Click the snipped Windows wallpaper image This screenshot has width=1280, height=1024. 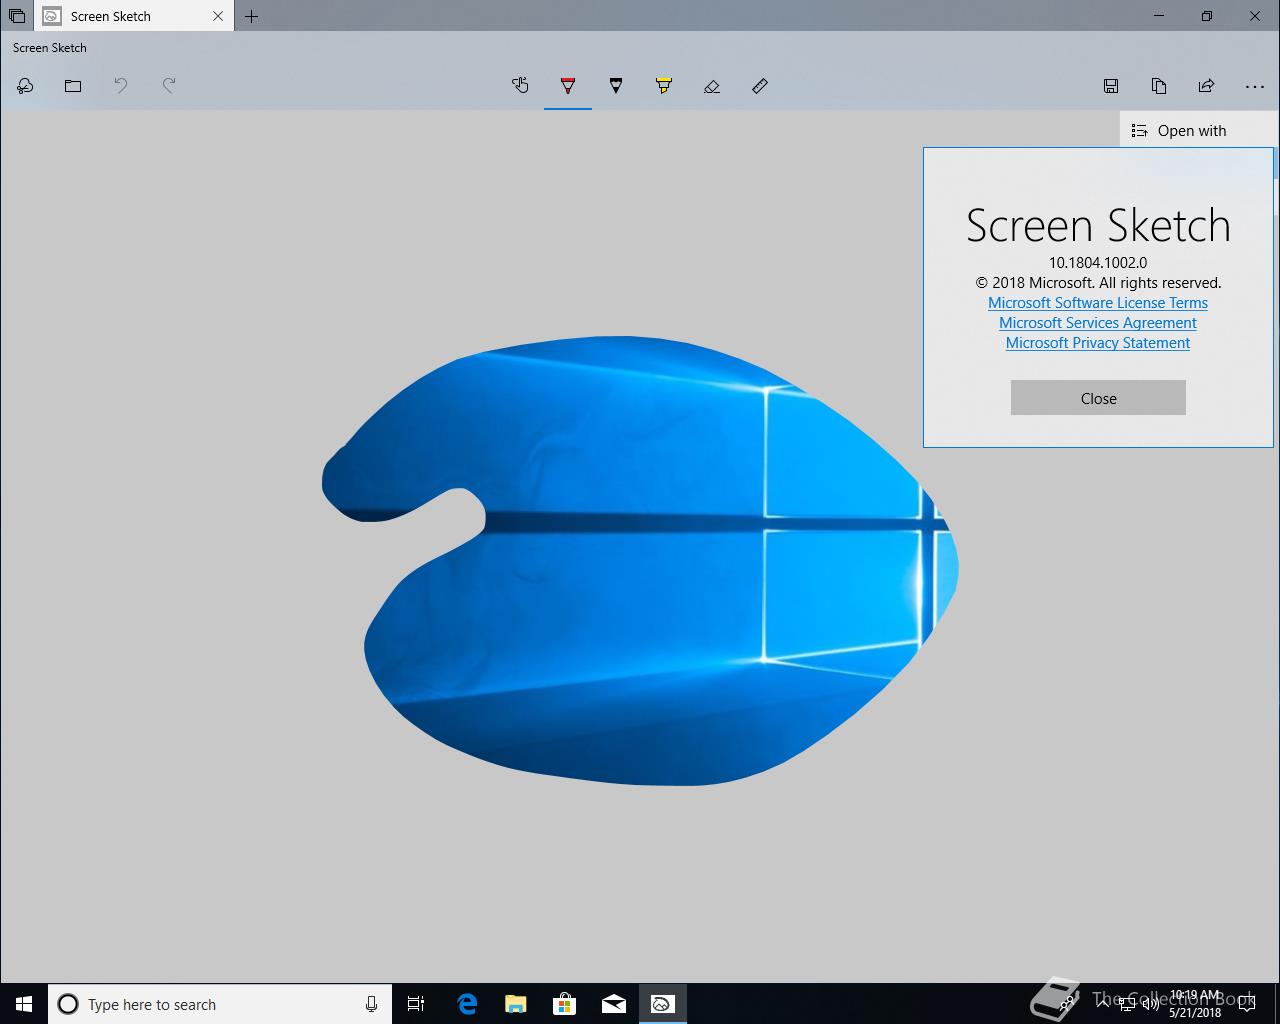[x=640, y=560]
